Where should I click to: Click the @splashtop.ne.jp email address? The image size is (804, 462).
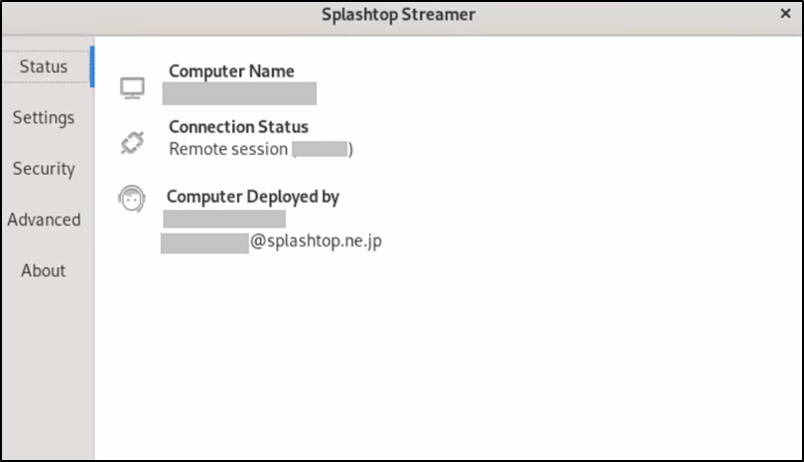tap(316, 241)
